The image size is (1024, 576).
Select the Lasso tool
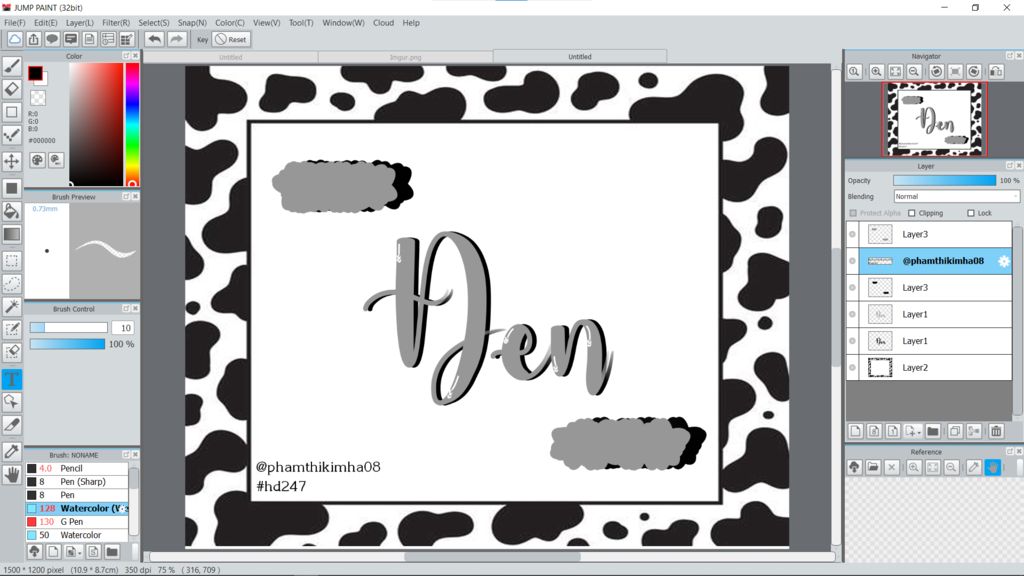(12, 283)
